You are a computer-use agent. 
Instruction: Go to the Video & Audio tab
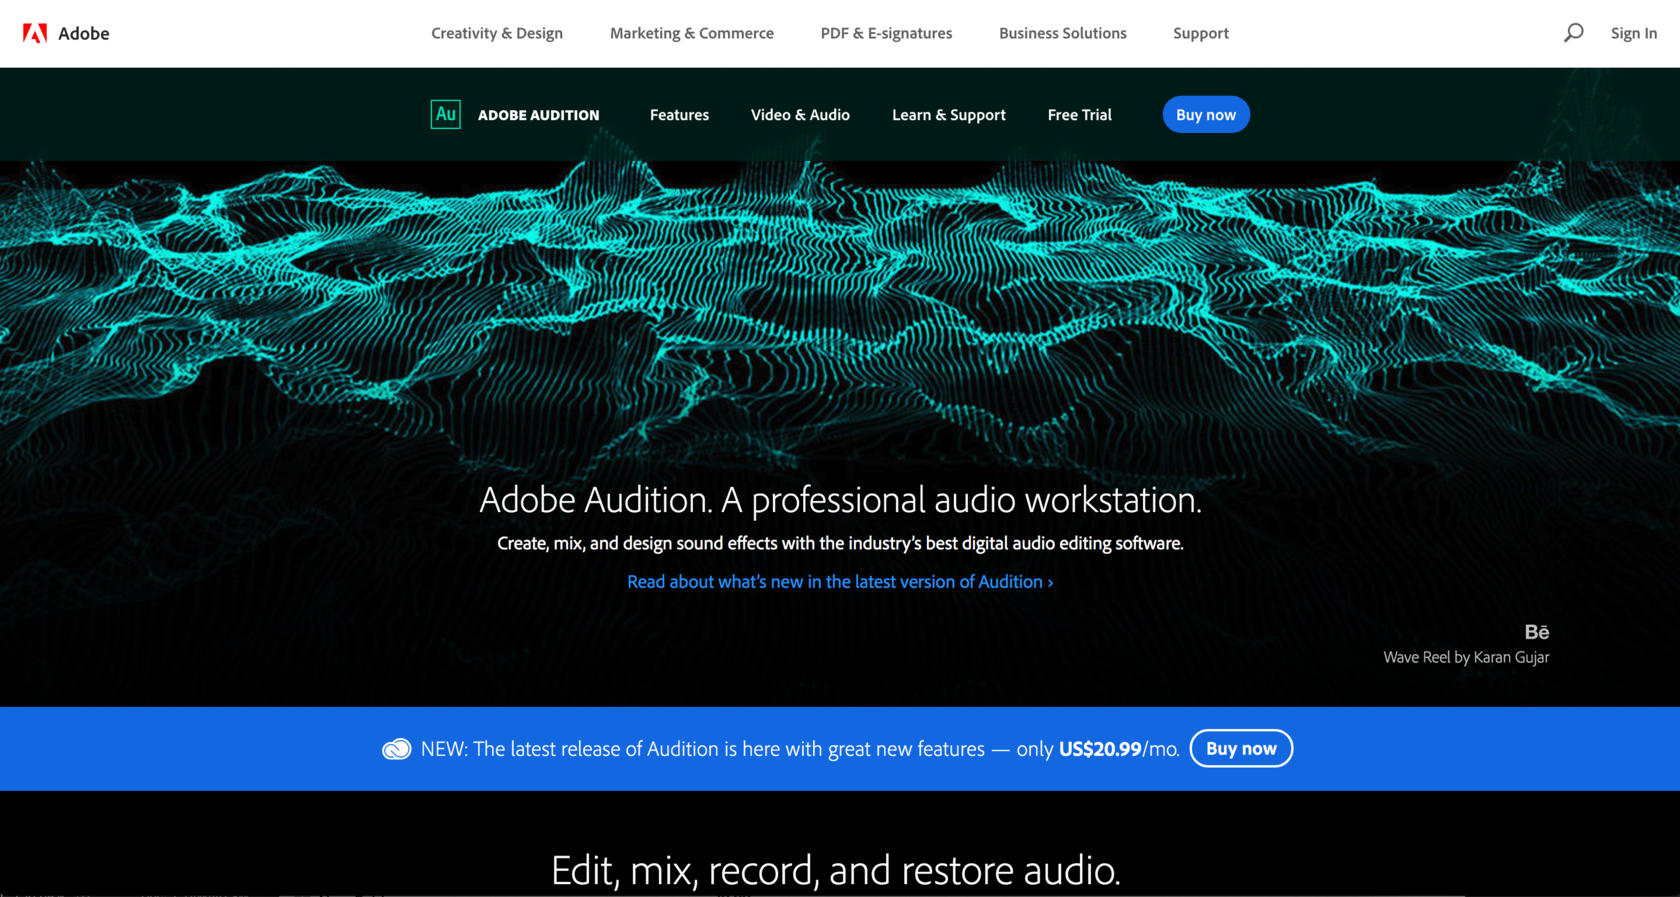click(x=800, y=115)
